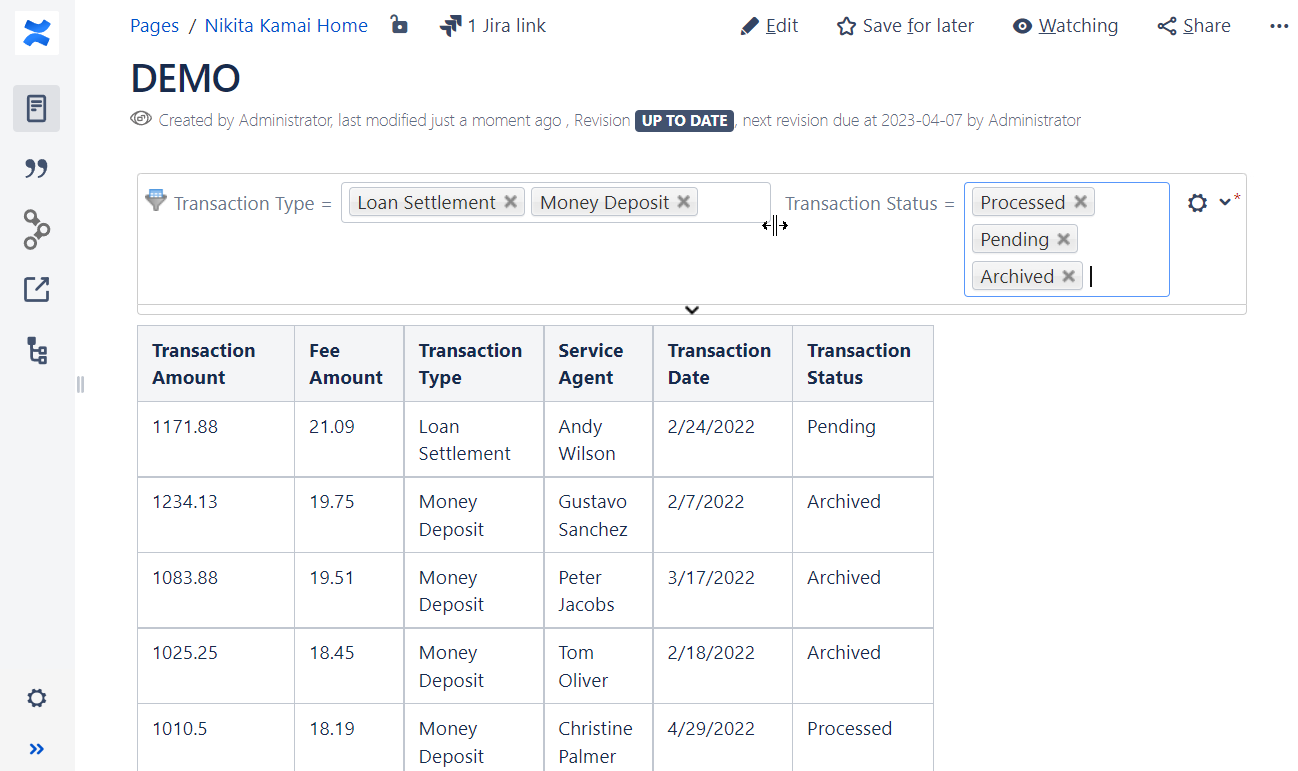Click the Confluence logo icon
The height and width of the screenshot is (771, 1298).
(x=37, y=33)
